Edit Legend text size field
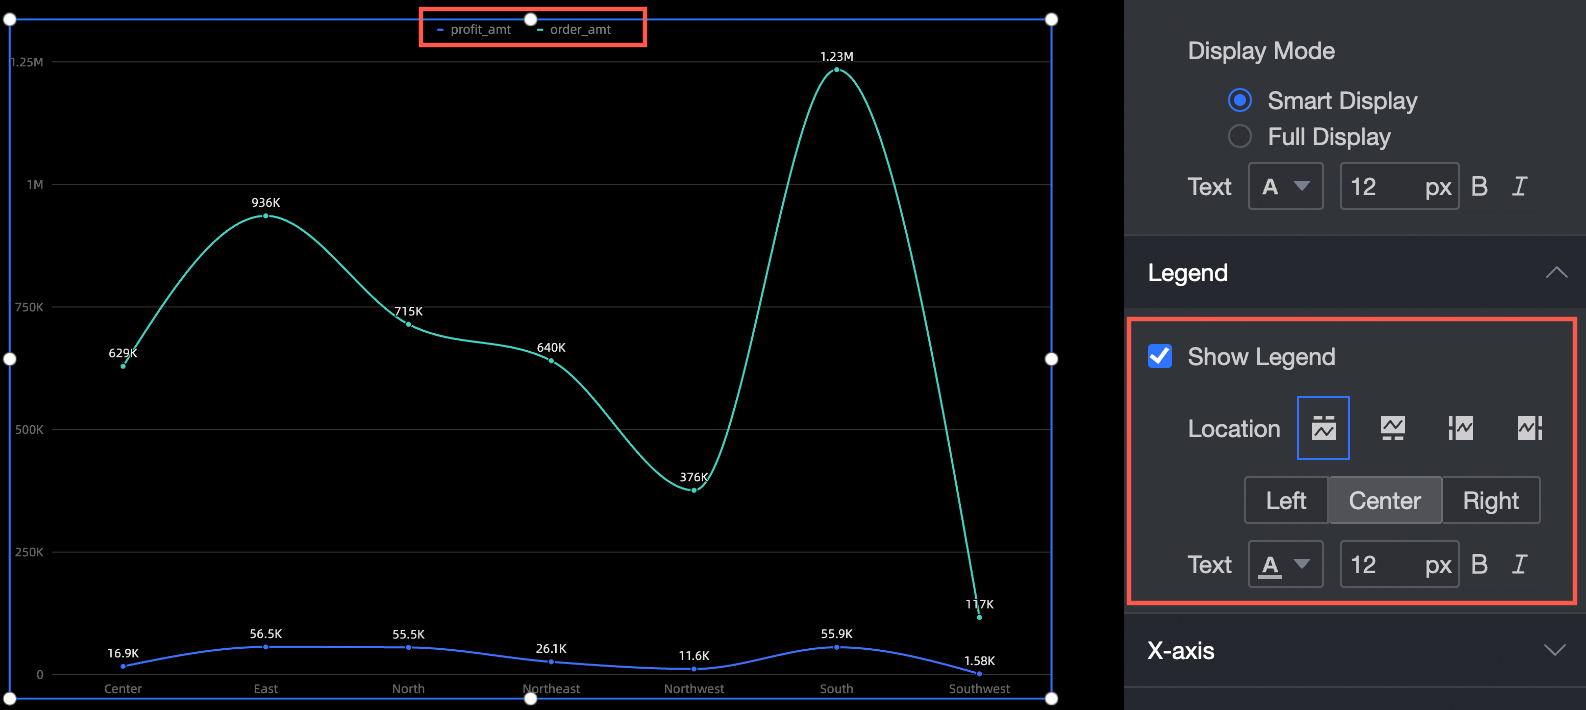 1399,564
